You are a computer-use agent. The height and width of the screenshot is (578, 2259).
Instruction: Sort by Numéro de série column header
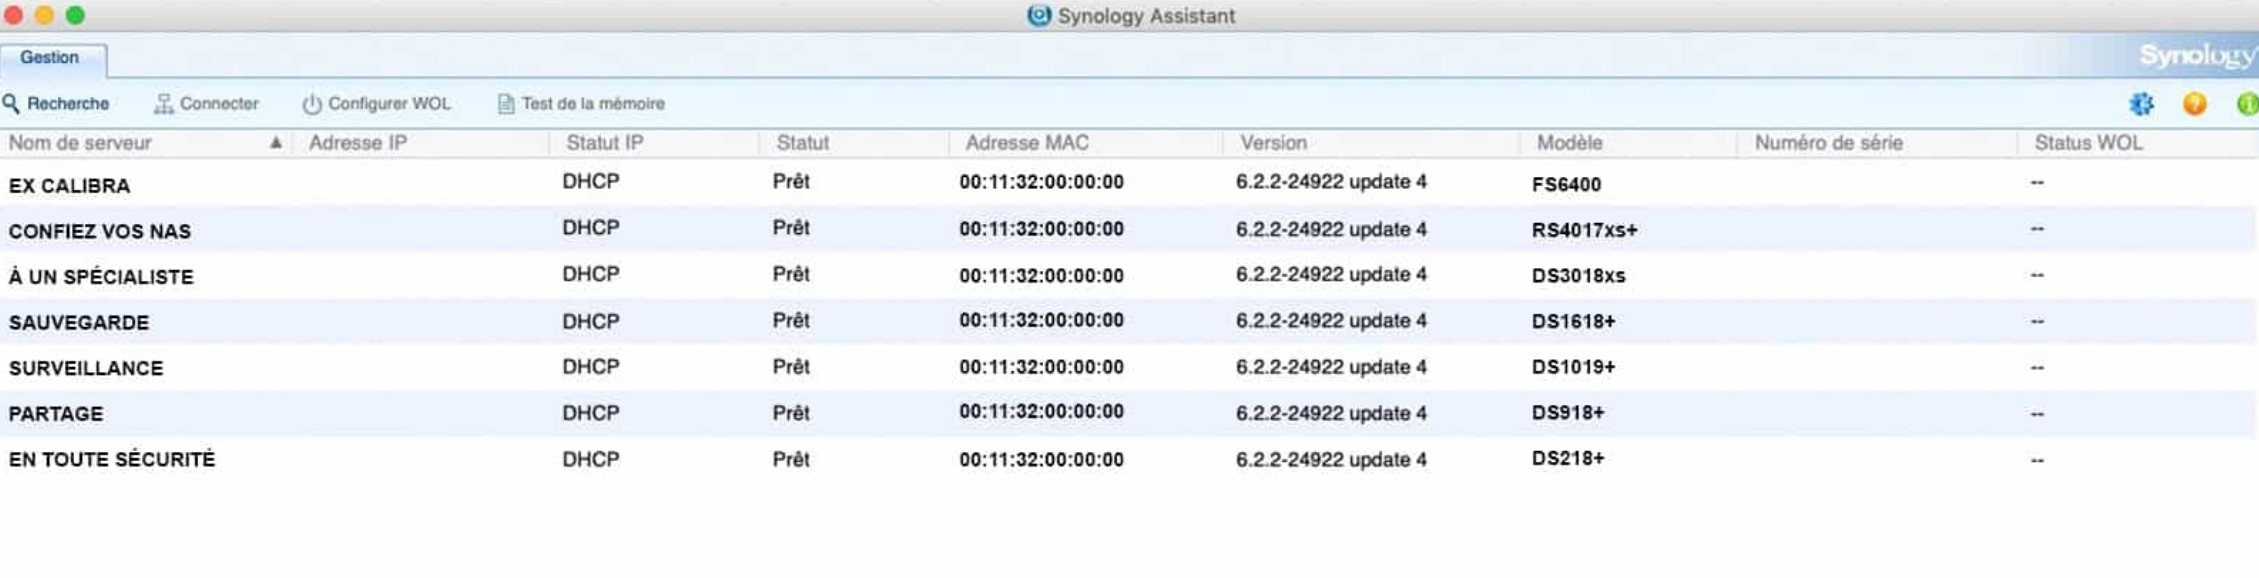[x=1829, y=143]
